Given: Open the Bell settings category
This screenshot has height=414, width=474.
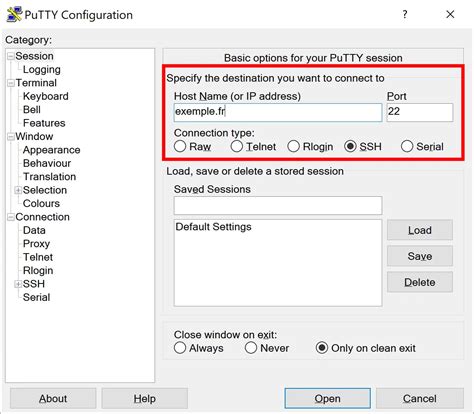Looking at the screenshot, I should [x=32, y=109].
